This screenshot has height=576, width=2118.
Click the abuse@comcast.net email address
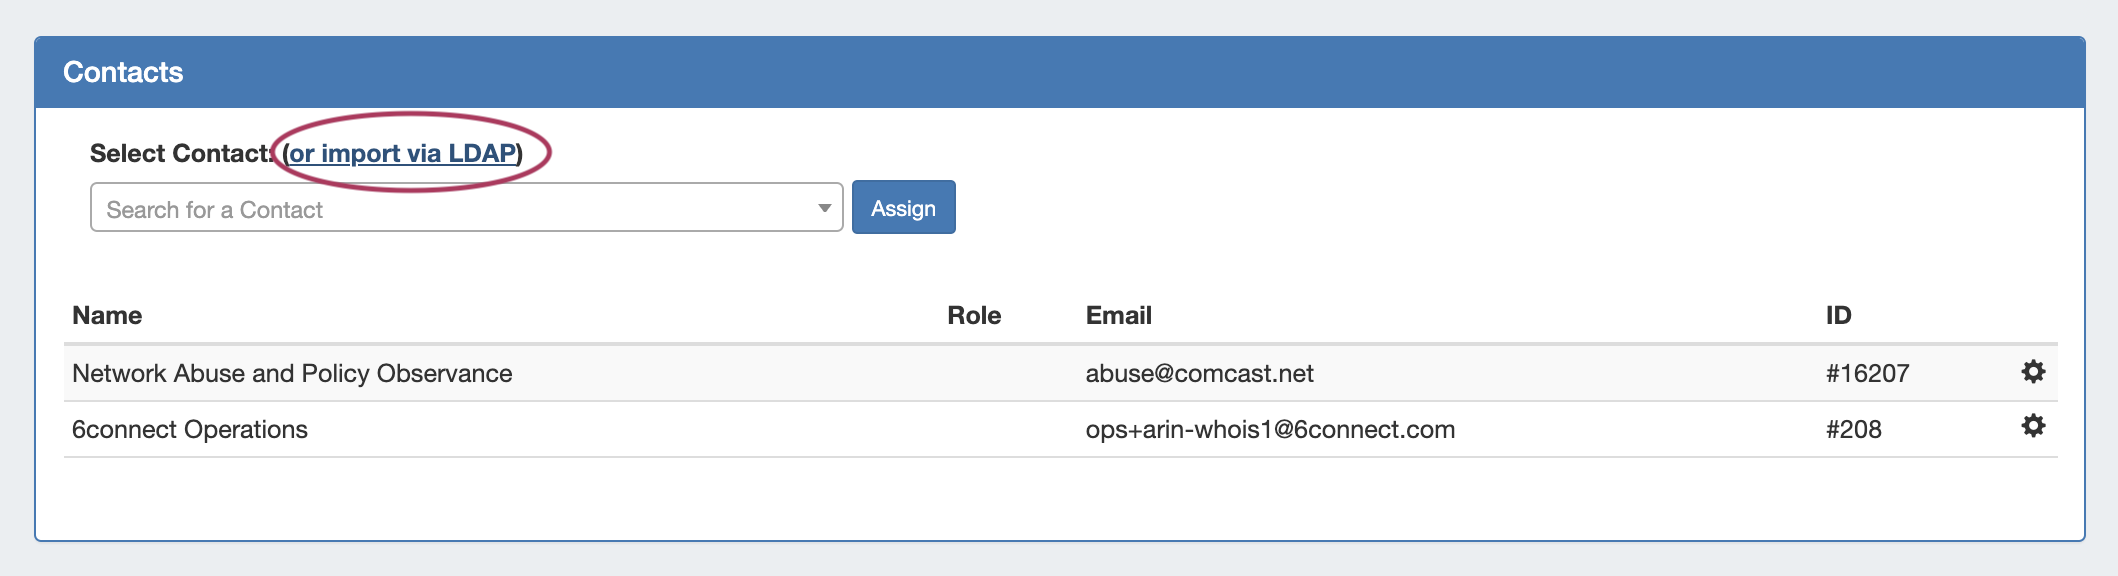coord(1199,374)
